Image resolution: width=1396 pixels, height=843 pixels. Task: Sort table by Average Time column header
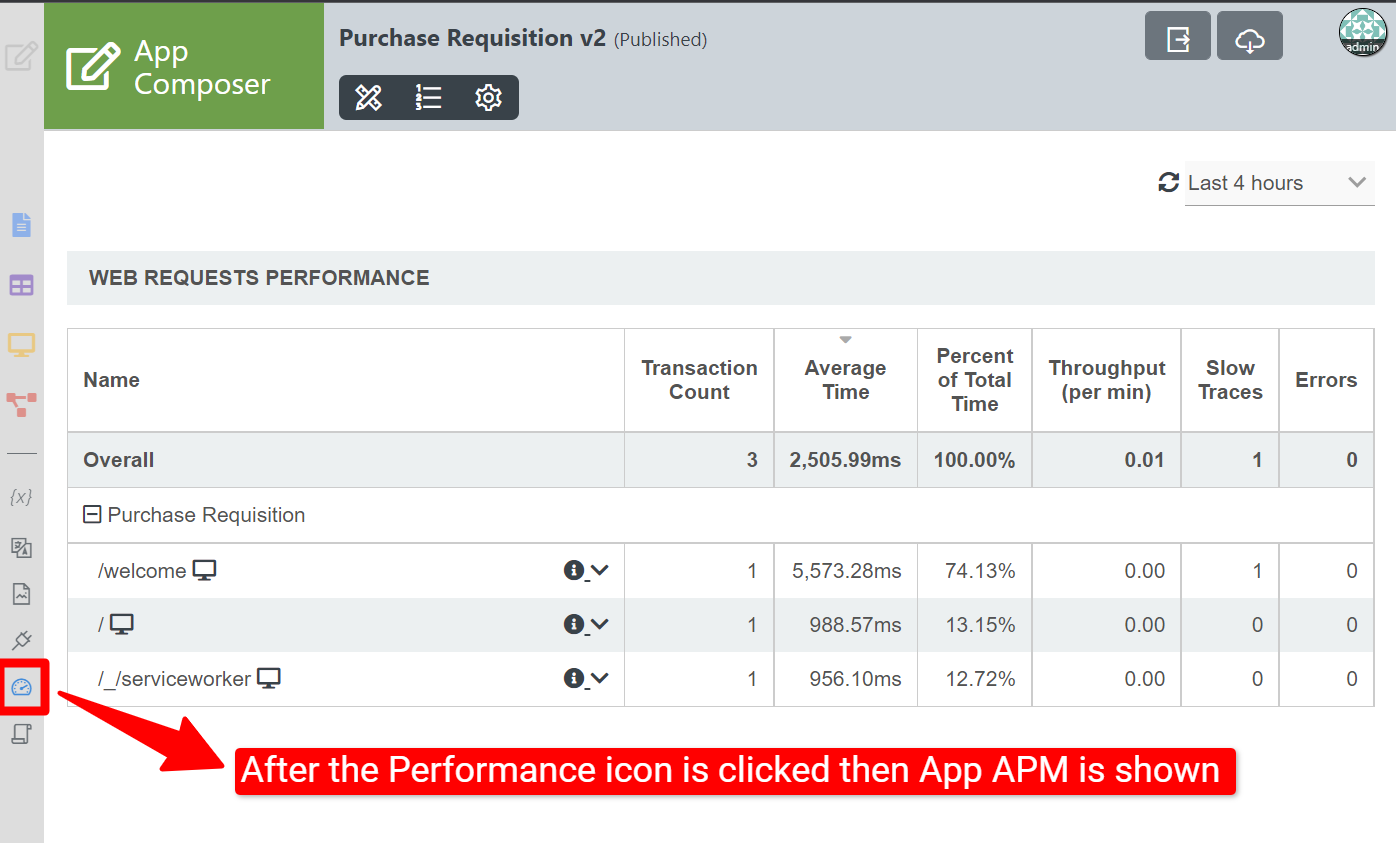[845, 380]
